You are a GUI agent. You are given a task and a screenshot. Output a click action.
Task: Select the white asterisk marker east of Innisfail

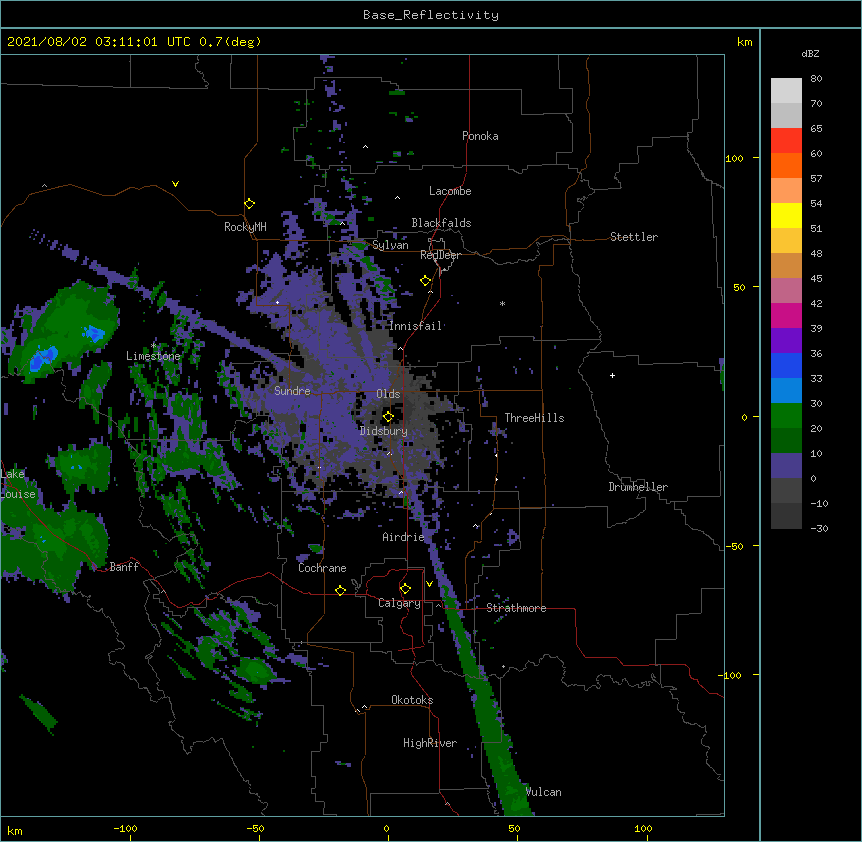click(502, 303)
